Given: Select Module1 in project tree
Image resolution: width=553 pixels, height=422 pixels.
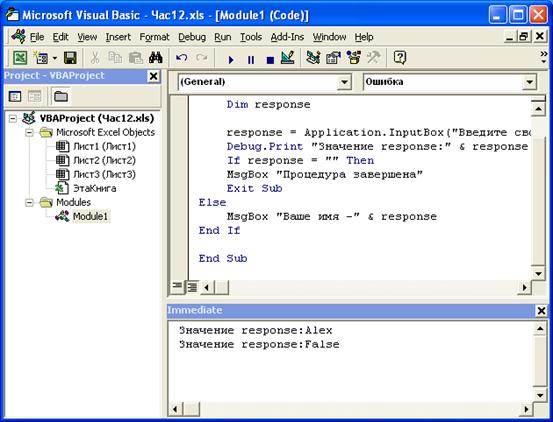Looking at the screenshot, I should click(82, 216).
